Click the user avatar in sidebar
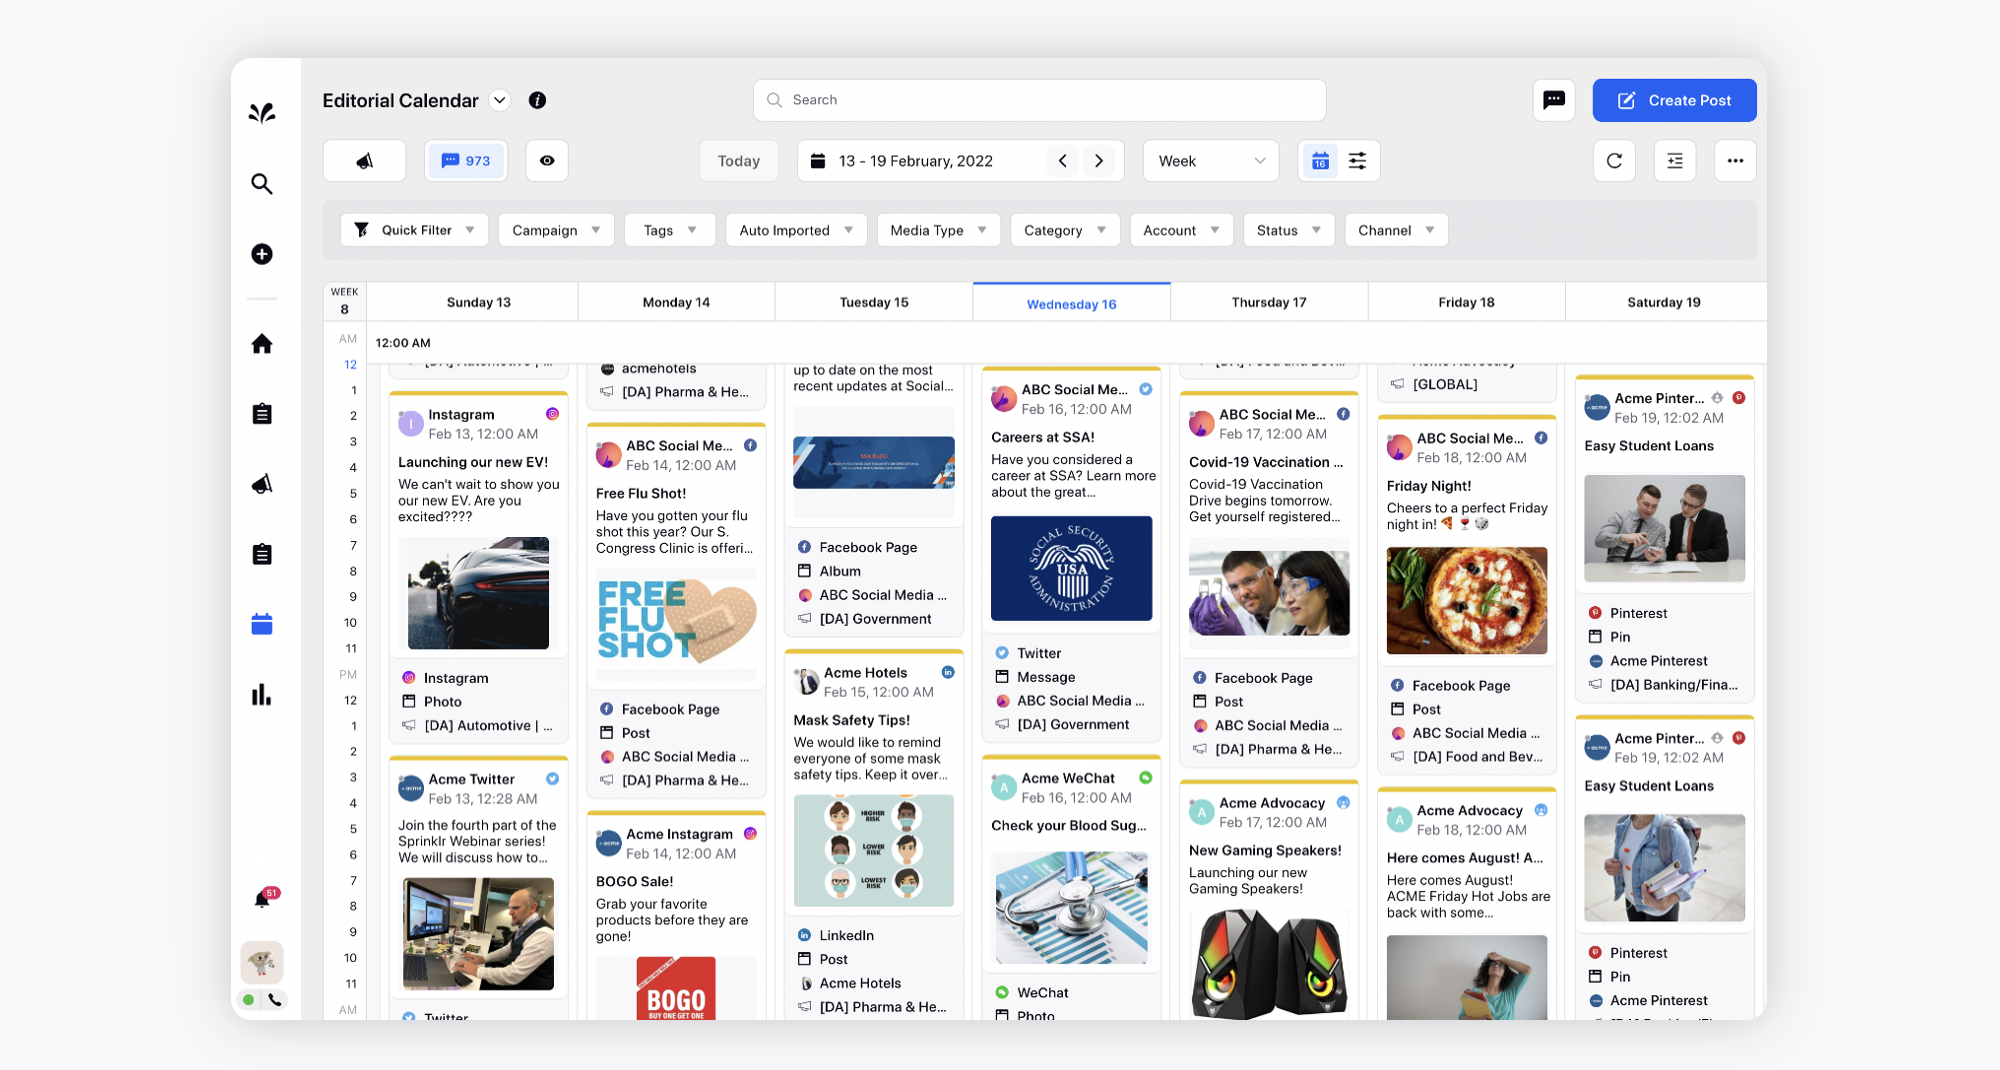 [262, 962]
